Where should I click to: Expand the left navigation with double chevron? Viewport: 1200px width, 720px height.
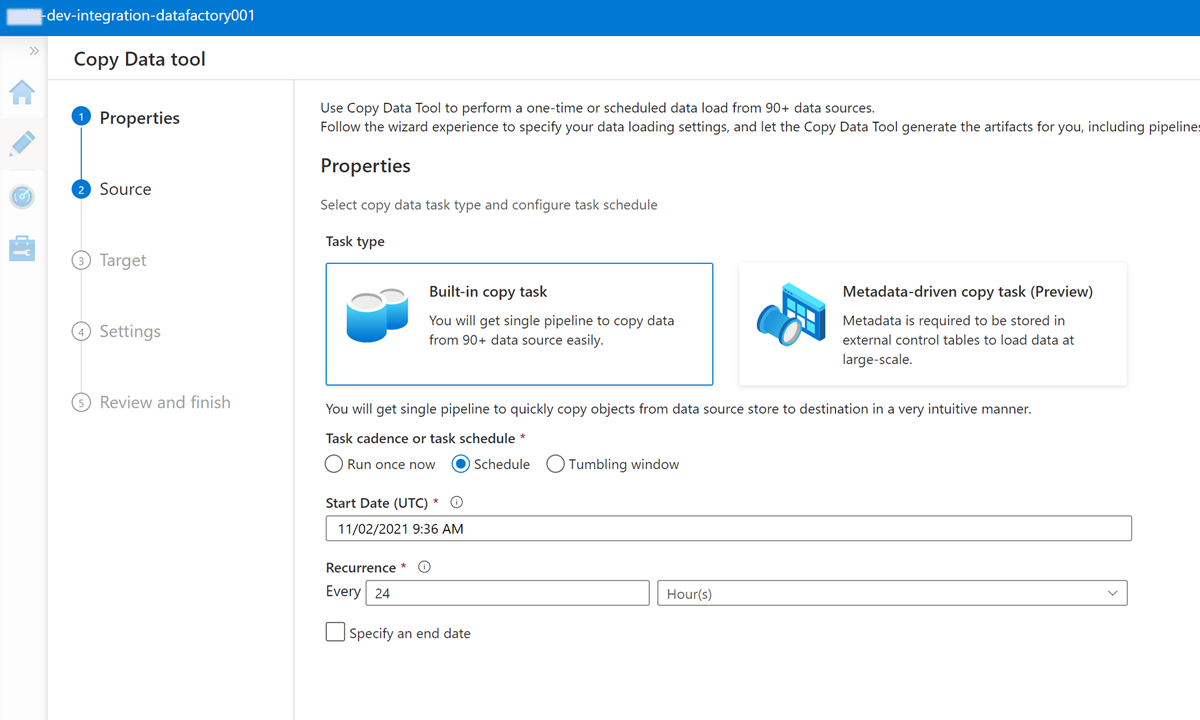click(34, 51)
